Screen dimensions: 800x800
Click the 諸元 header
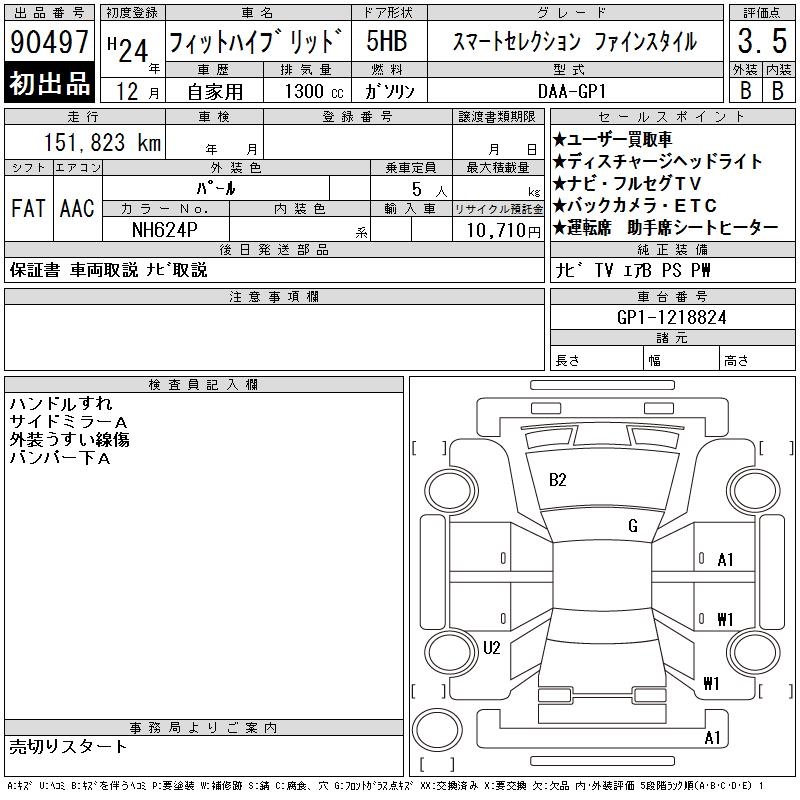coord(672,338)
